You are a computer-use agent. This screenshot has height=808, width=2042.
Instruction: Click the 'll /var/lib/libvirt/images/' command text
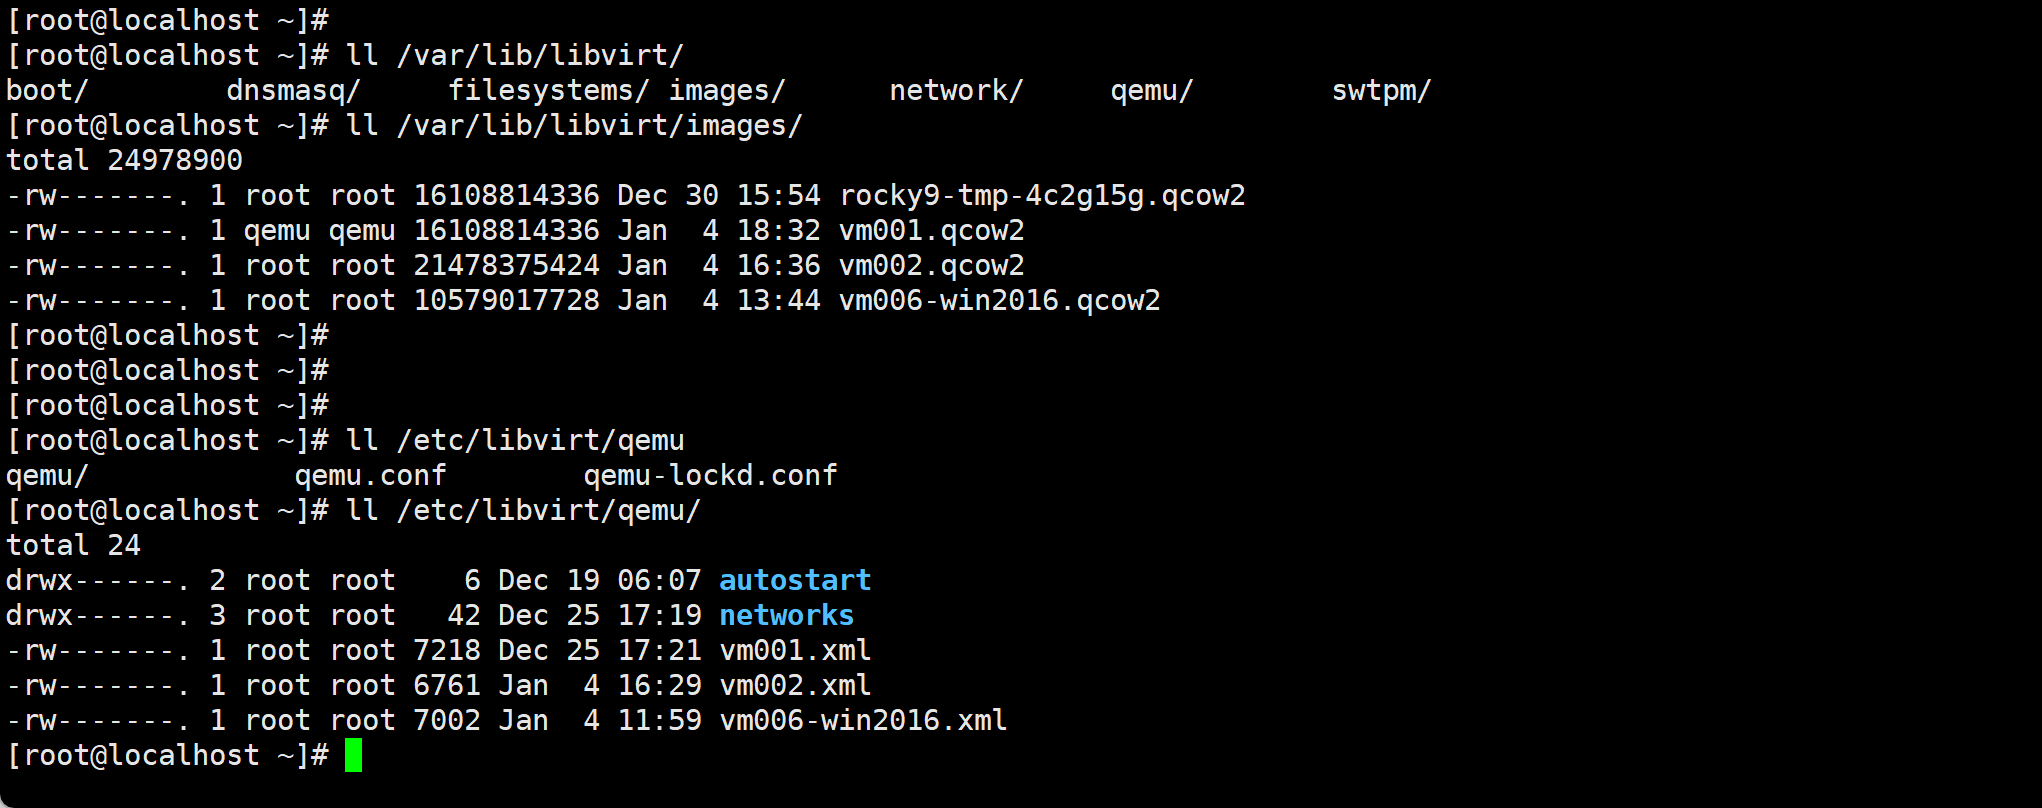(574, 126)
